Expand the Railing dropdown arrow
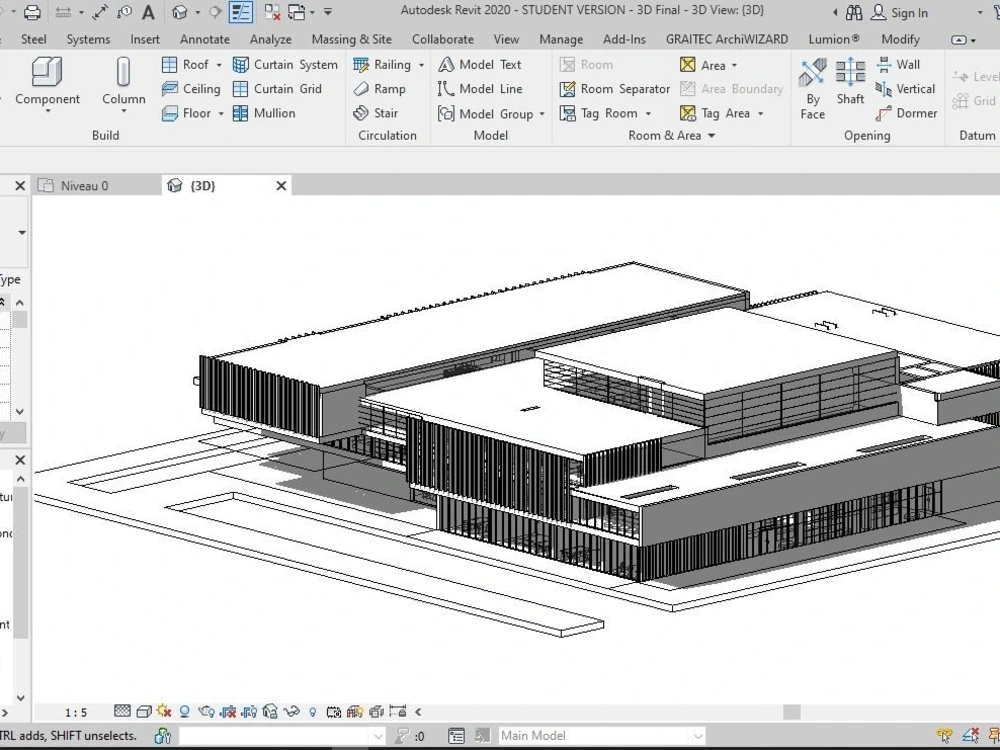Screen dimensions: 1000x750 coord(421,65)
